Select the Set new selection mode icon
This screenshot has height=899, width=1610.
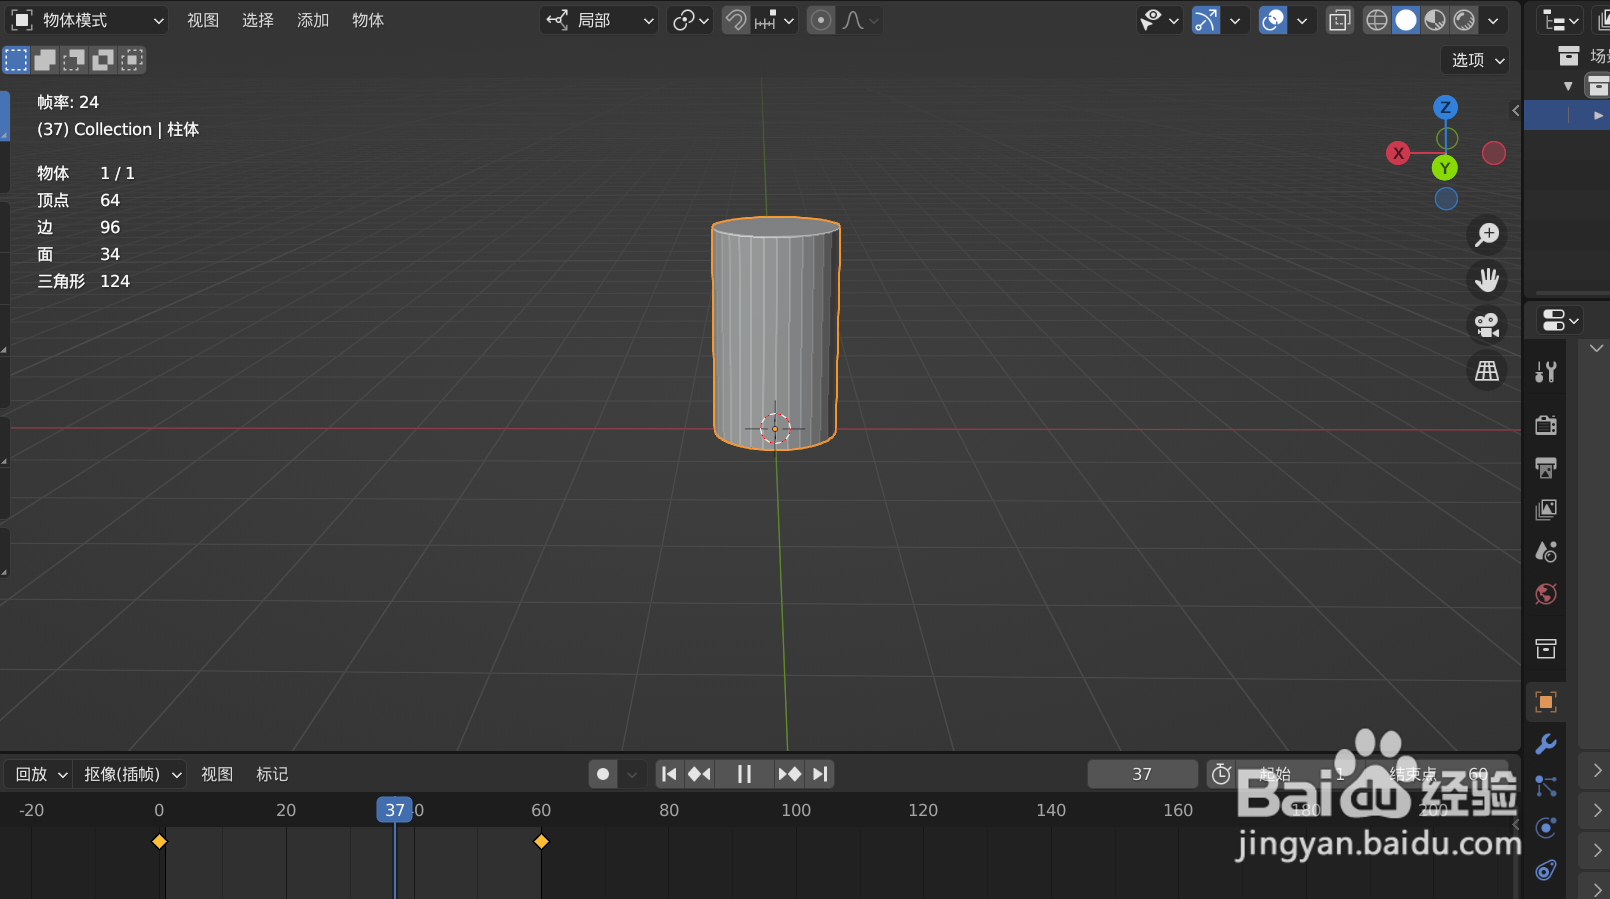click(x=16, y=60)
